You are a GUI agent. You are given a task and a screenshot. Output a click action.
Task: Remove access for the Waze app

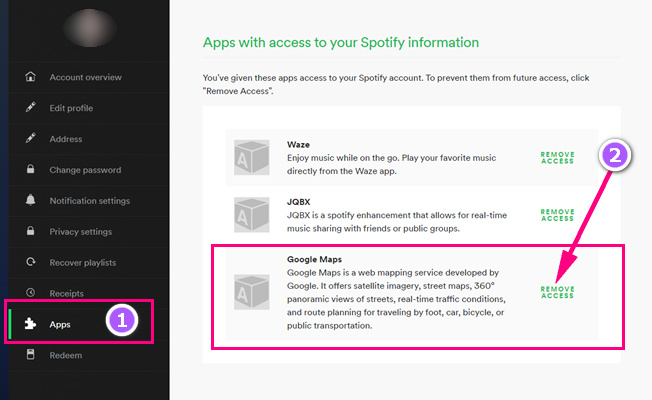557,158
